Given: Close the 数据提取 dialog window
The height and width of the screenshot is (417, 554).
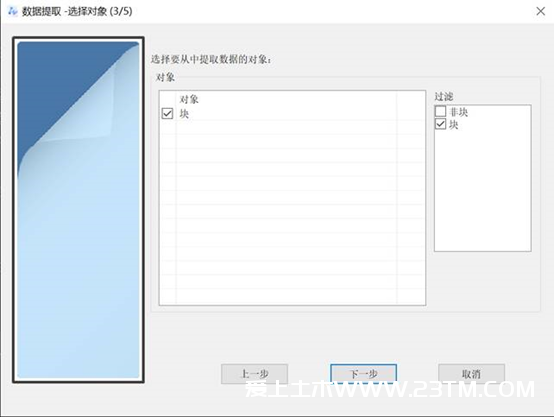Looking at the screenshot, I should (540, 11).
